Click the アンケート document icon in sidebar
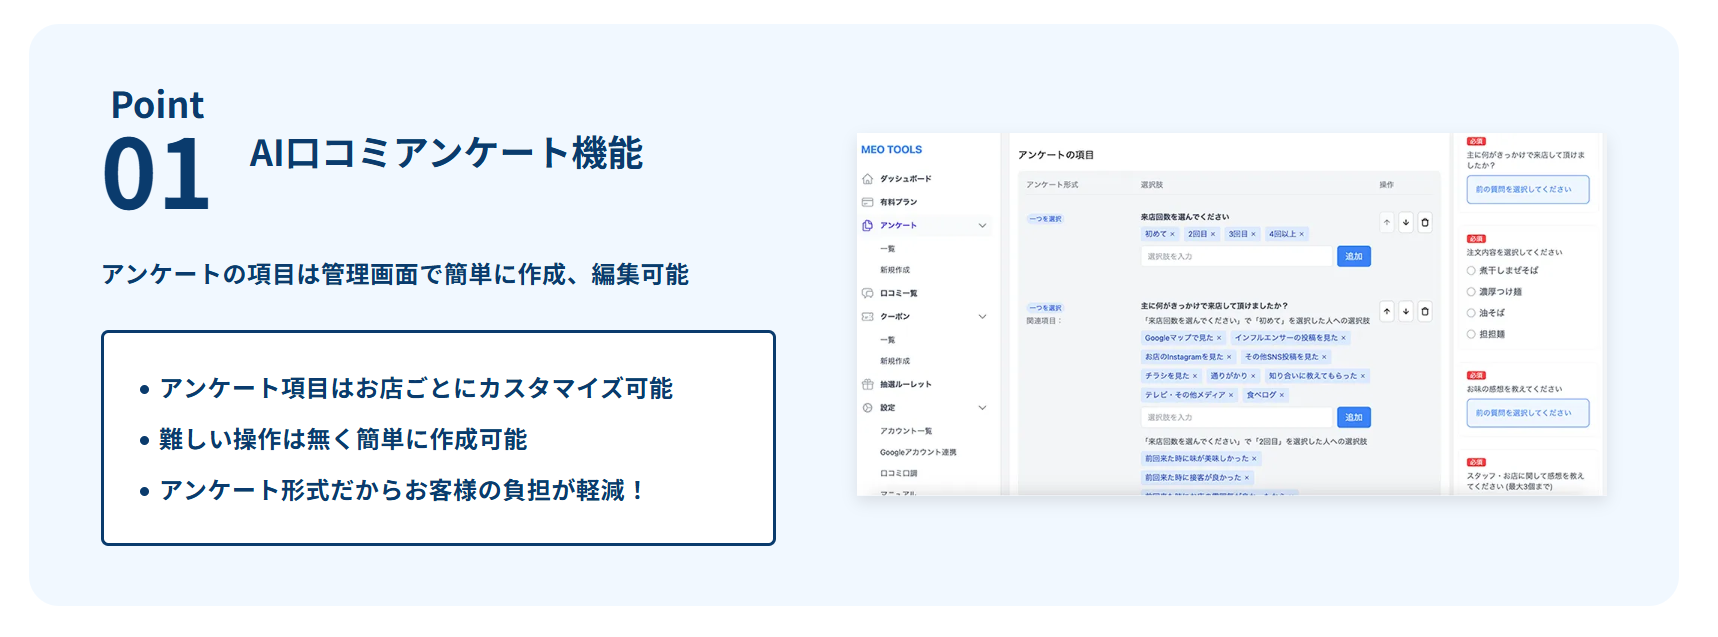The height and width of the screenshot is (637, 1718). (x=867, y=225)
